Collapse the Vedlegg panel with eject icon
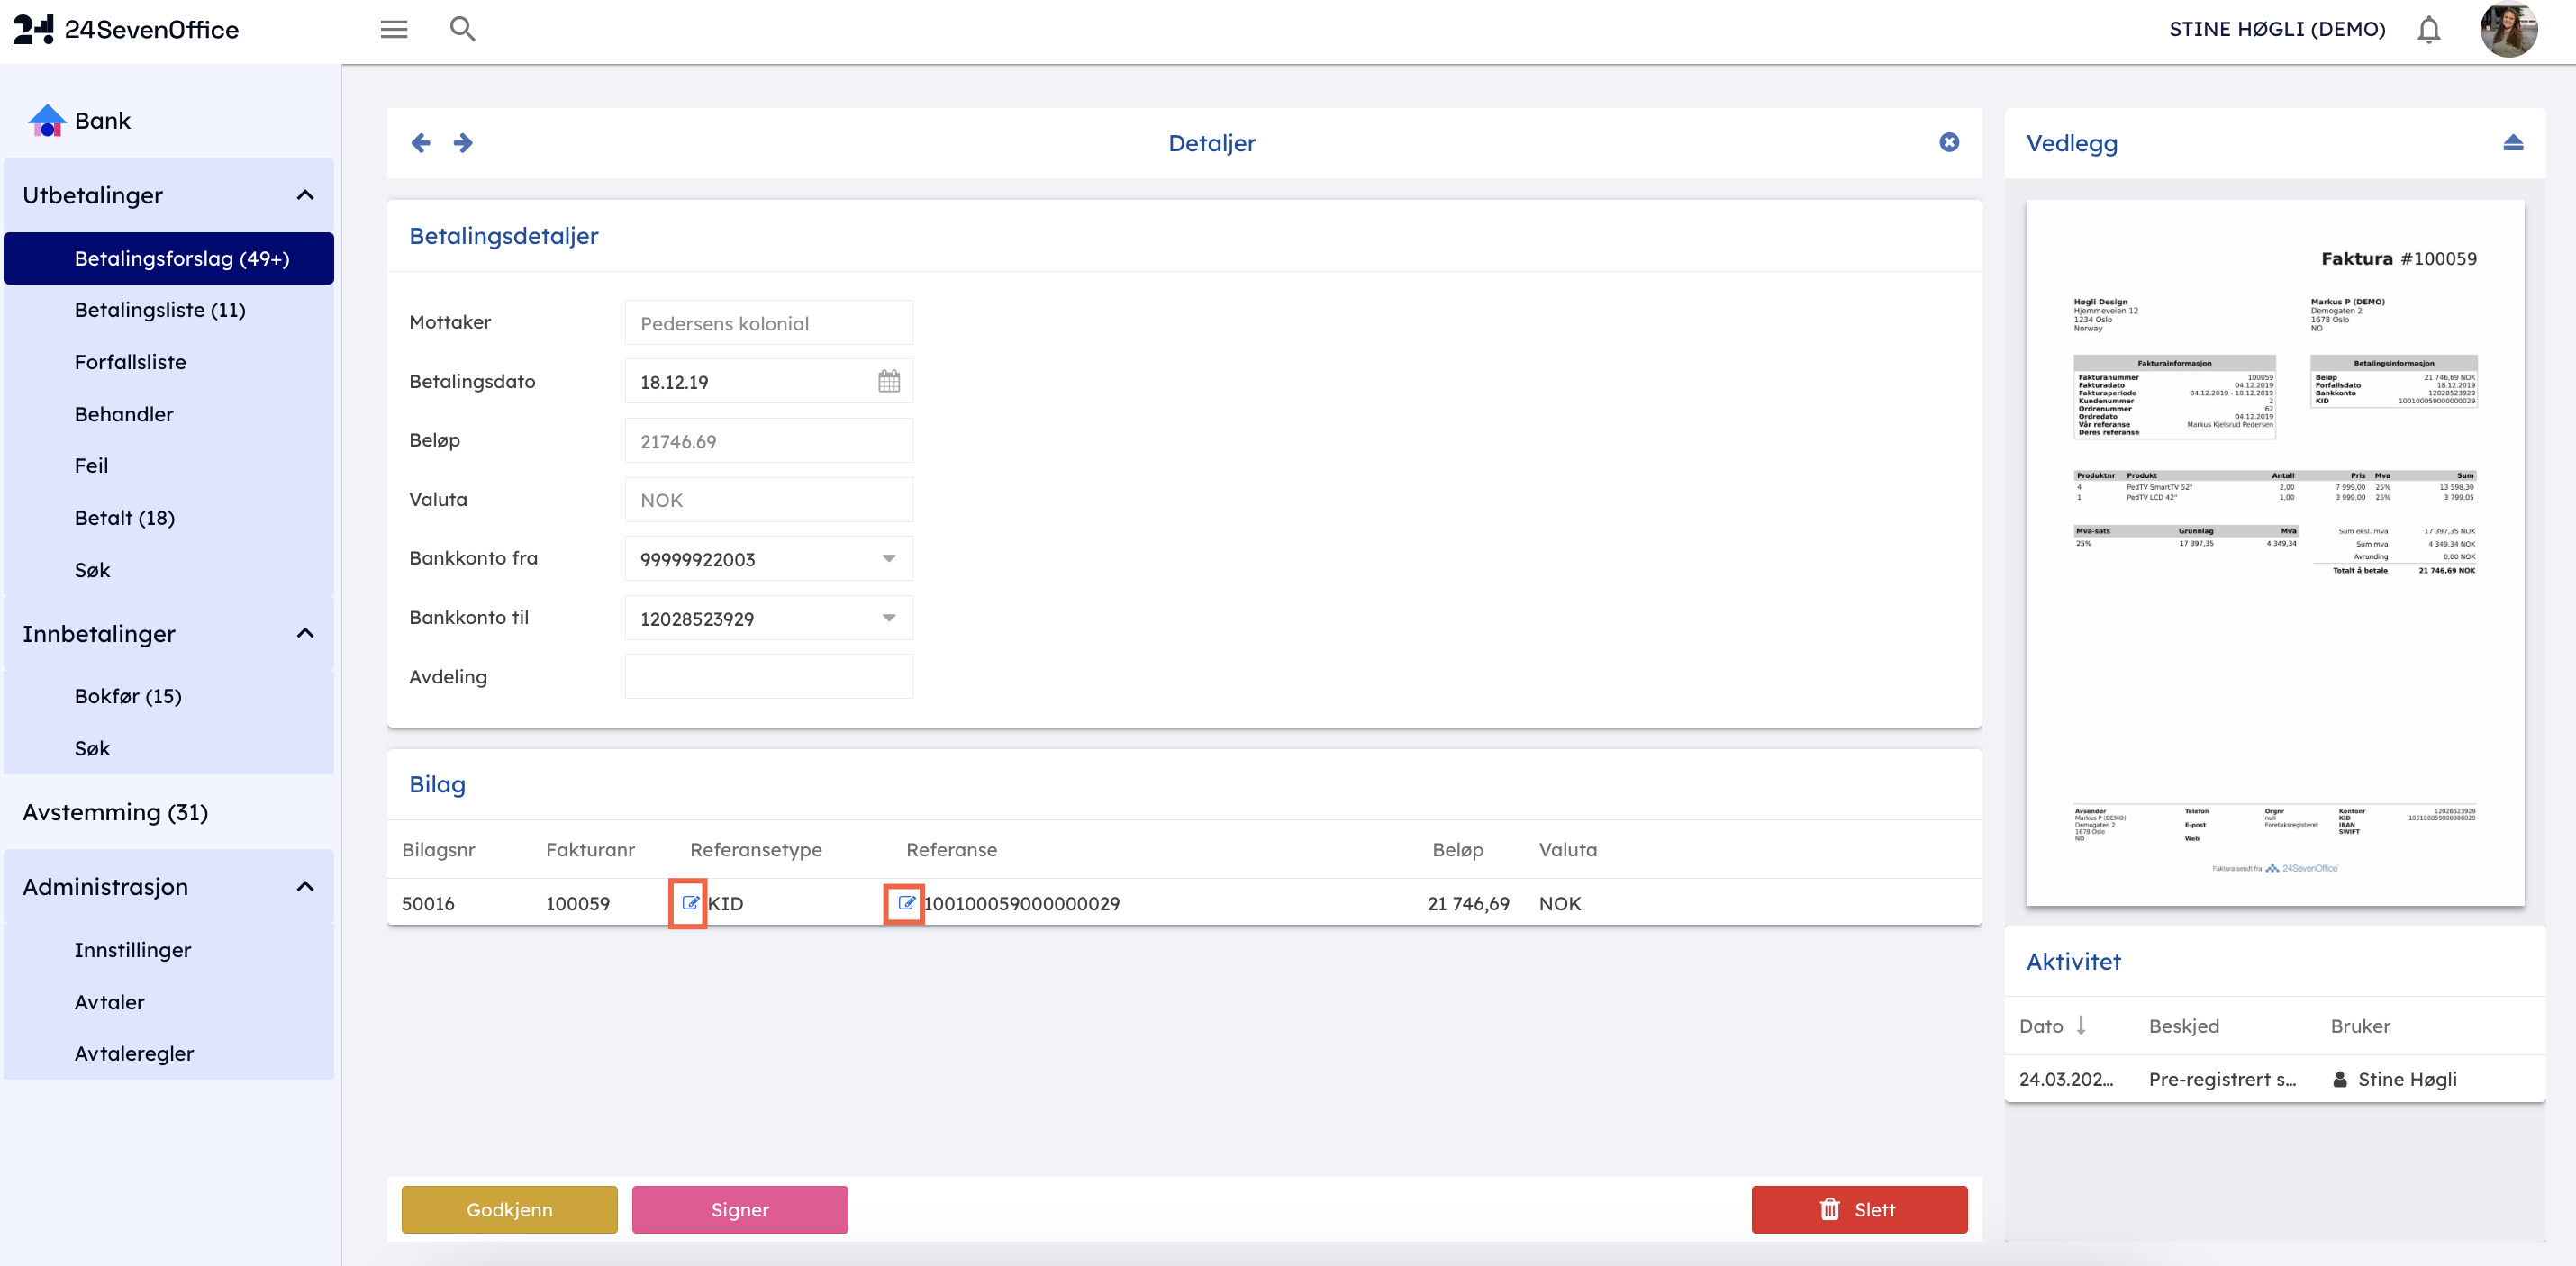Screen dimensions: 2576x1266 (2512, 143)
